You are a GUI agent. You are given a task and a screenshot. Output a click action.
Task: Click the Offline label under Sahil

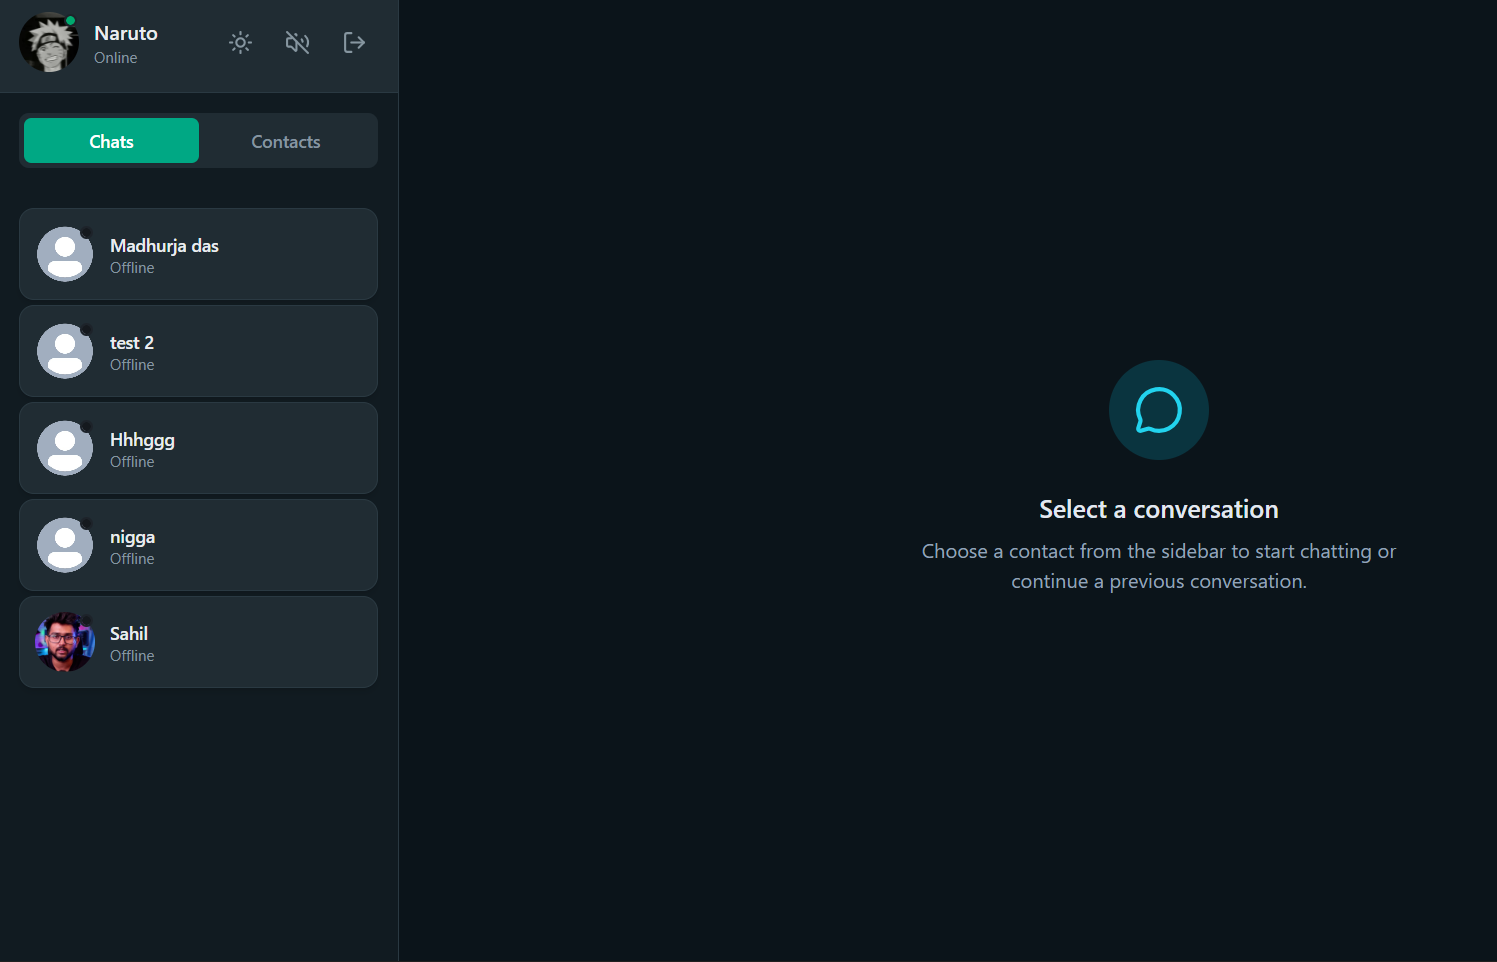[132, 656]
